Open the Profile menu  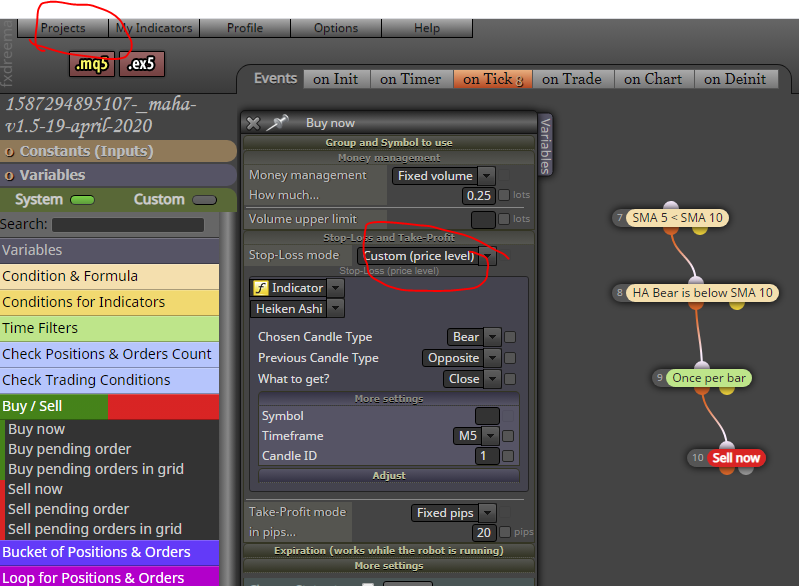245,28
